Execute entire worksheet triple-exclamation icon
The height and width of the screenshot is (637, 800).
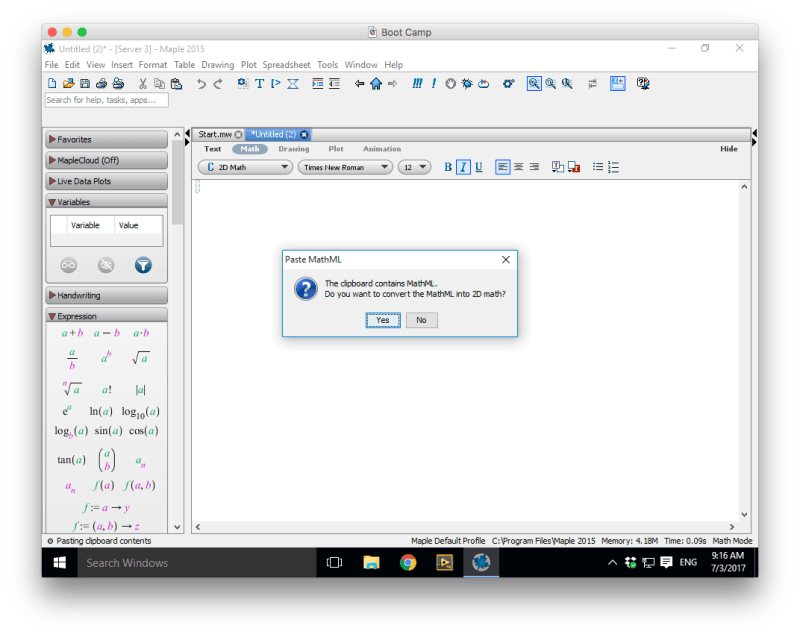click(x=417, y=84)
